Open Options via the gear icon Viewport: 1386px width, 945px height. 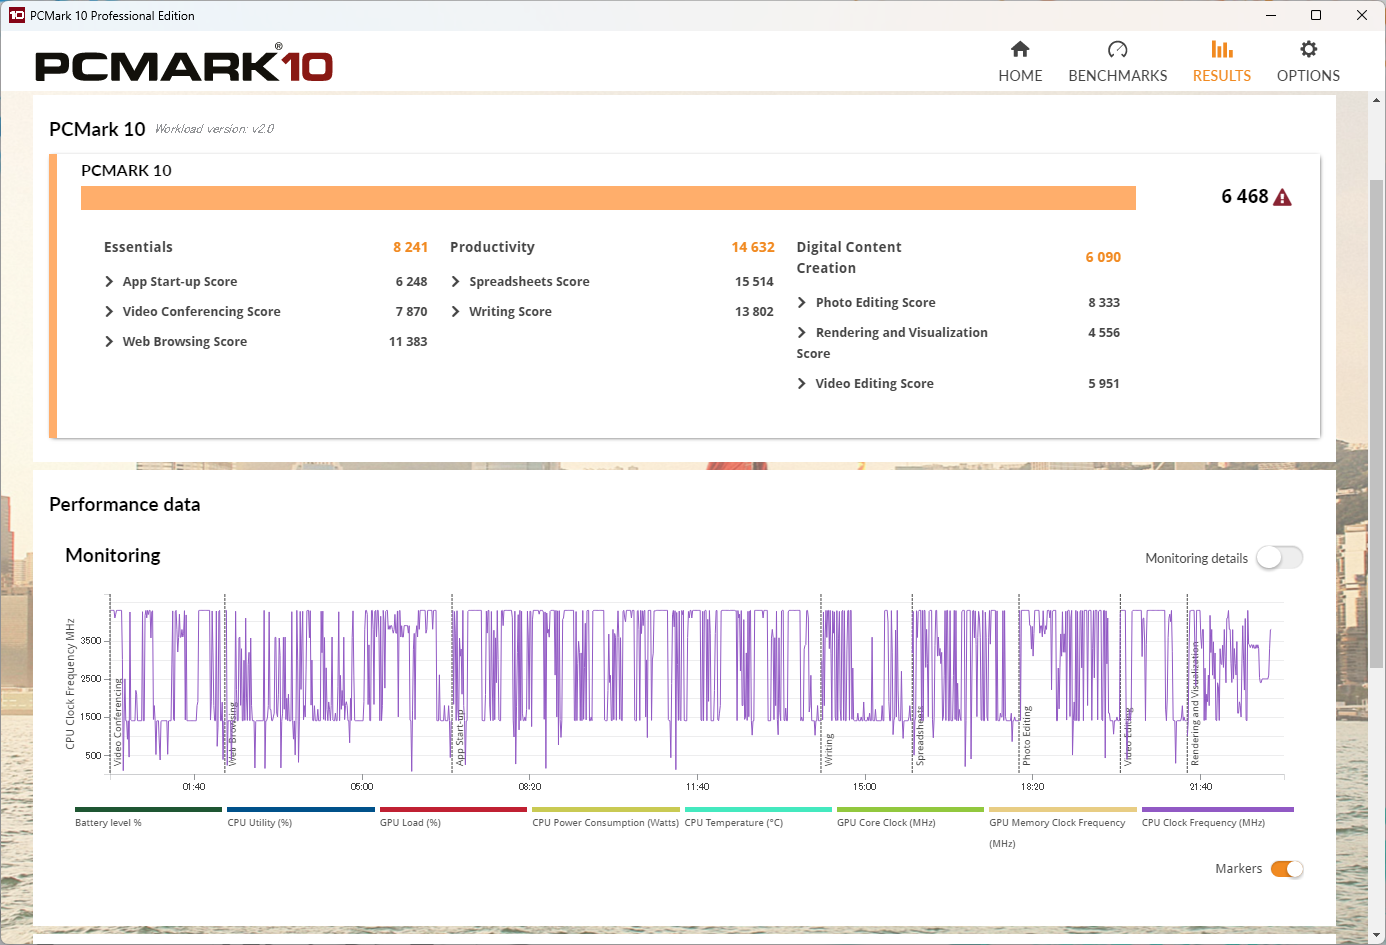click(1308, 49)
